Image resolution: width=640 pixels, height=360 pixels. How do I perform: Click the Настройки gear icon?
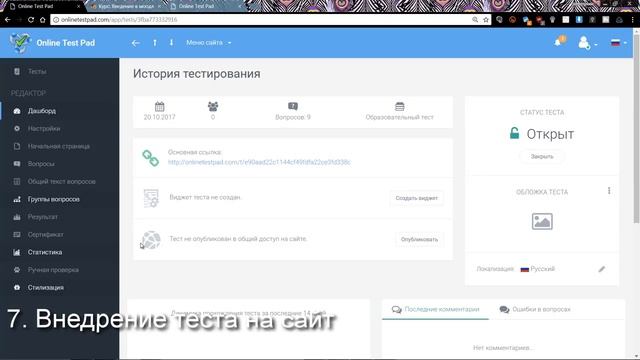[17, 129]
